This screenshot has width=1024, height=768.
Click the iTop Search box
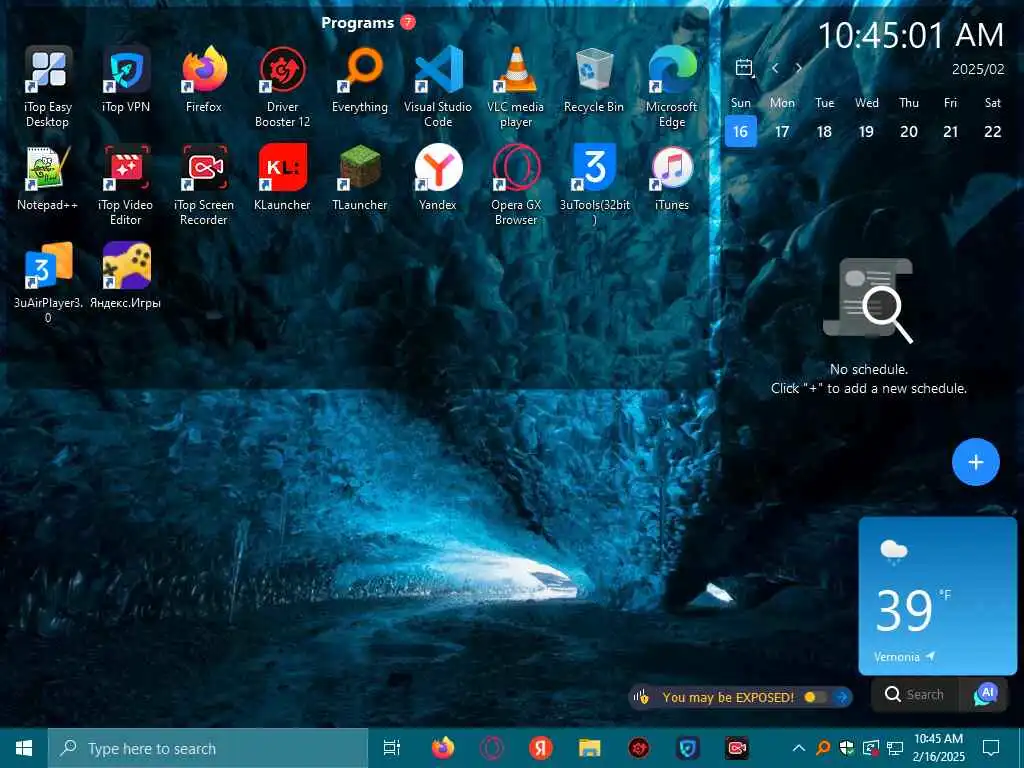(915, 694)
